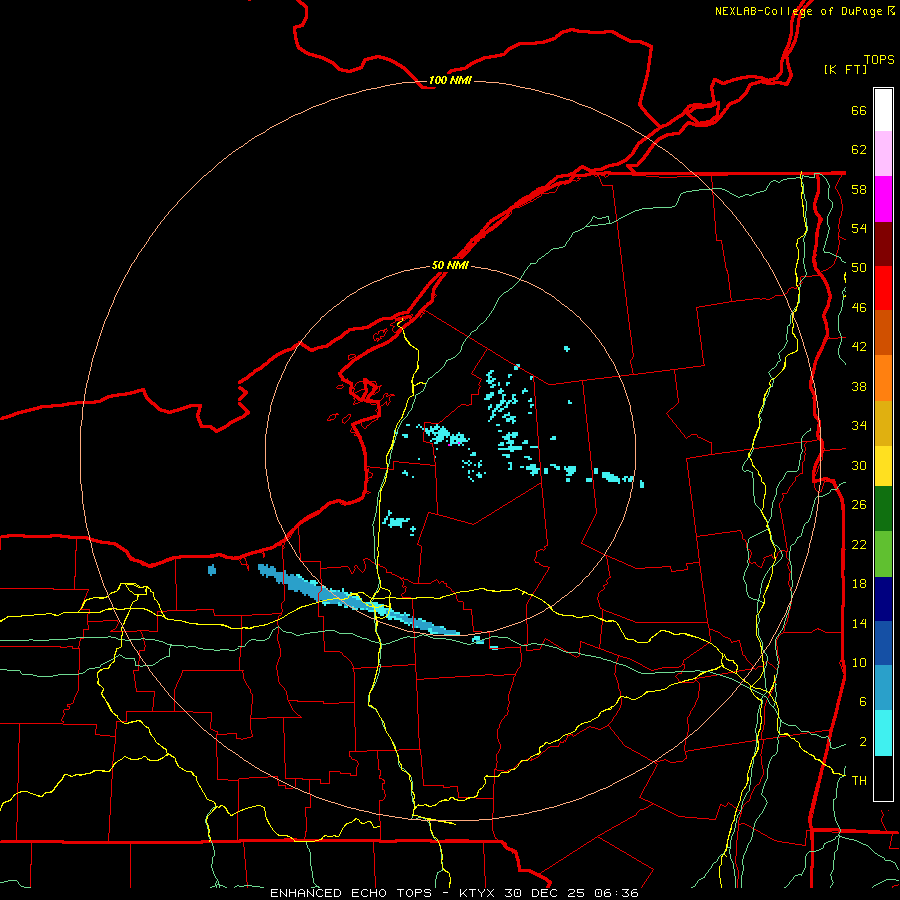
Task: Click the NEXLAB-College of DuPage credit text
Action: tap(804, 11)
